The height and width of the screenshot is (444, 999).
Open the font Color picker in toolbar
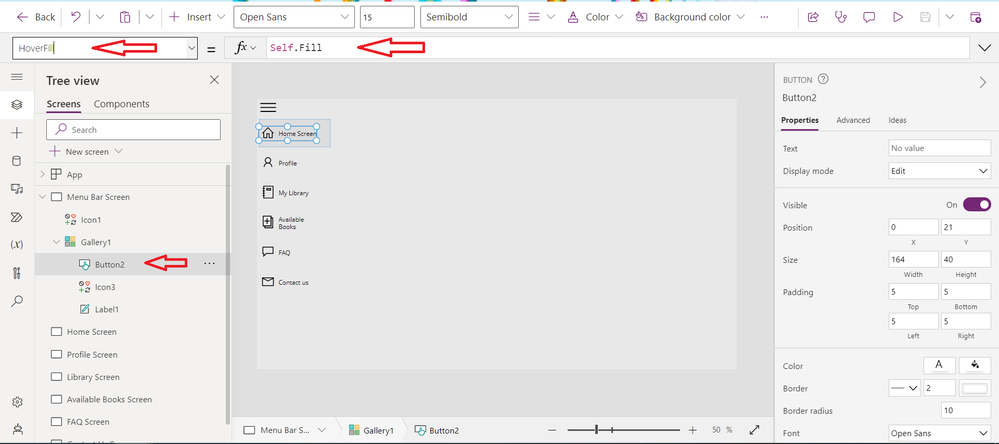point(595,17)
